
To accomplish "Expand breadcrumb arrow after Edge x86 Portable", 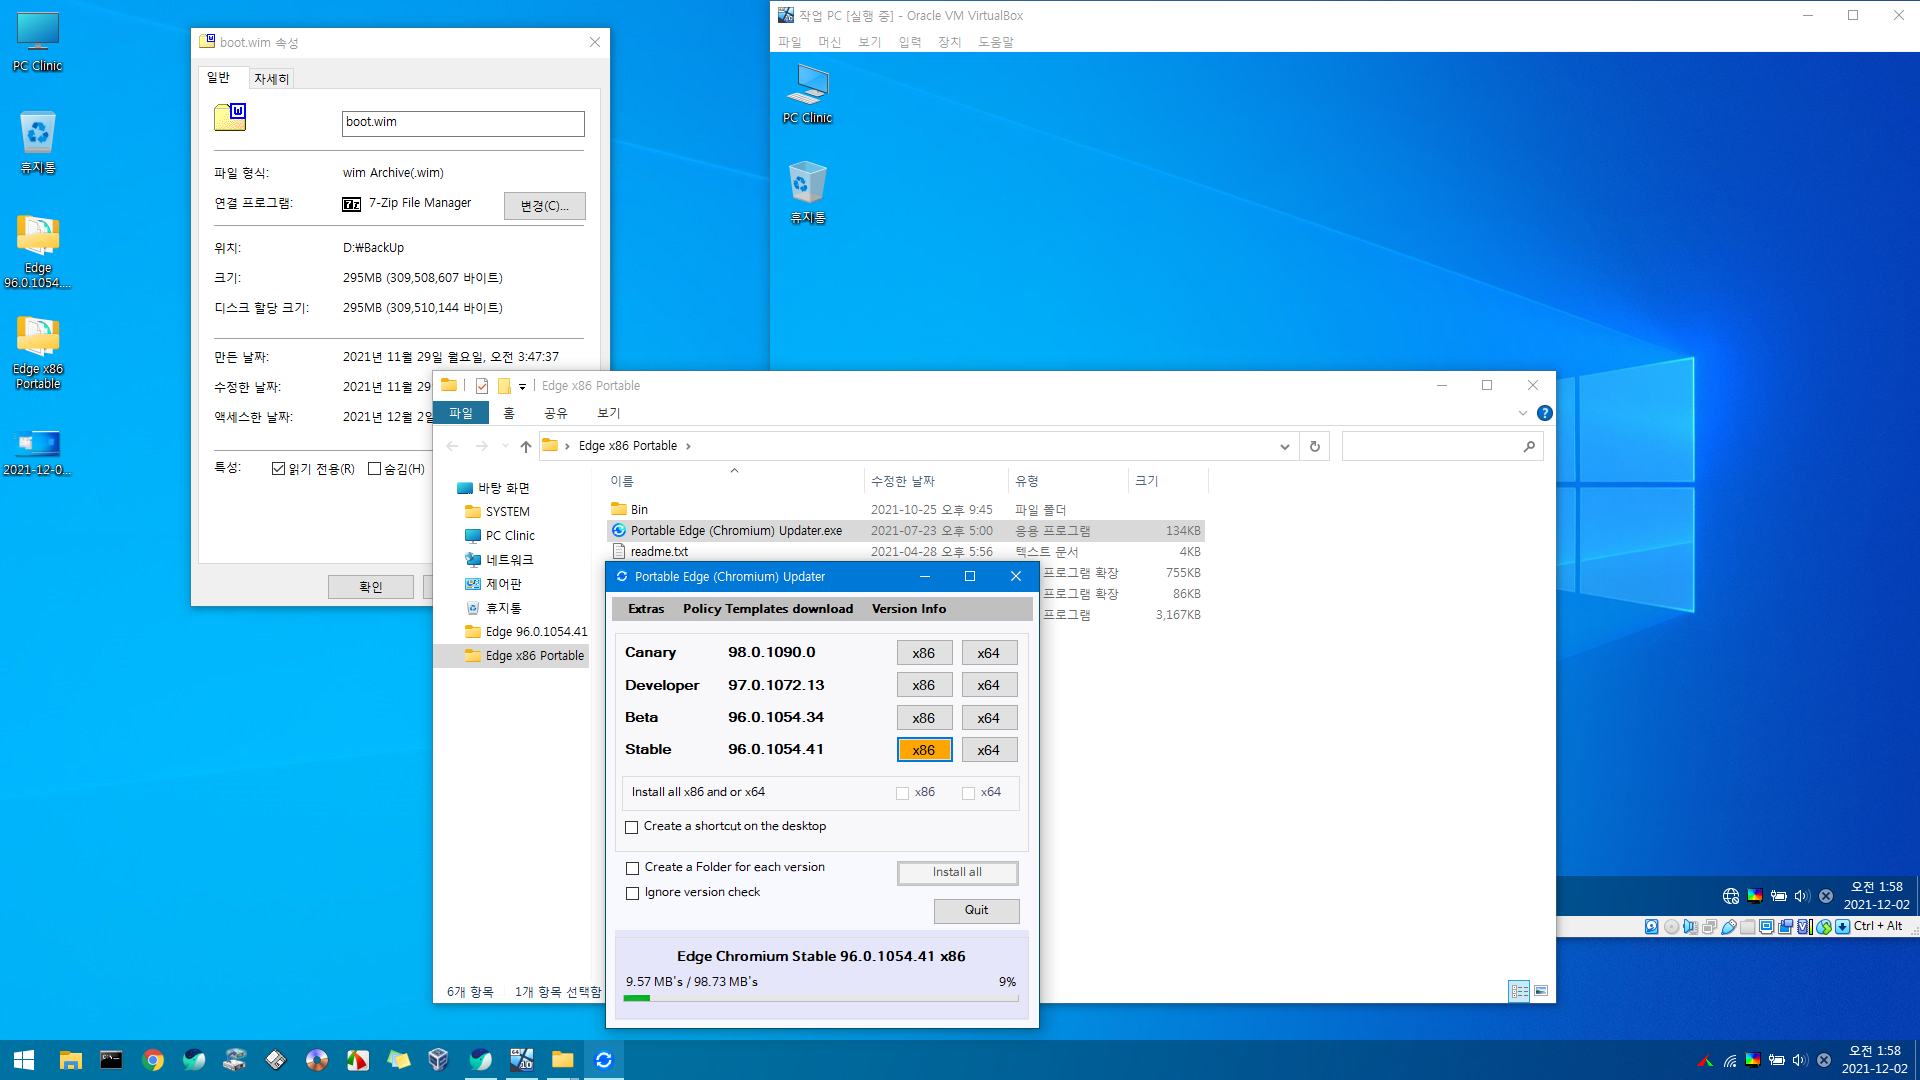I will 688,446.
